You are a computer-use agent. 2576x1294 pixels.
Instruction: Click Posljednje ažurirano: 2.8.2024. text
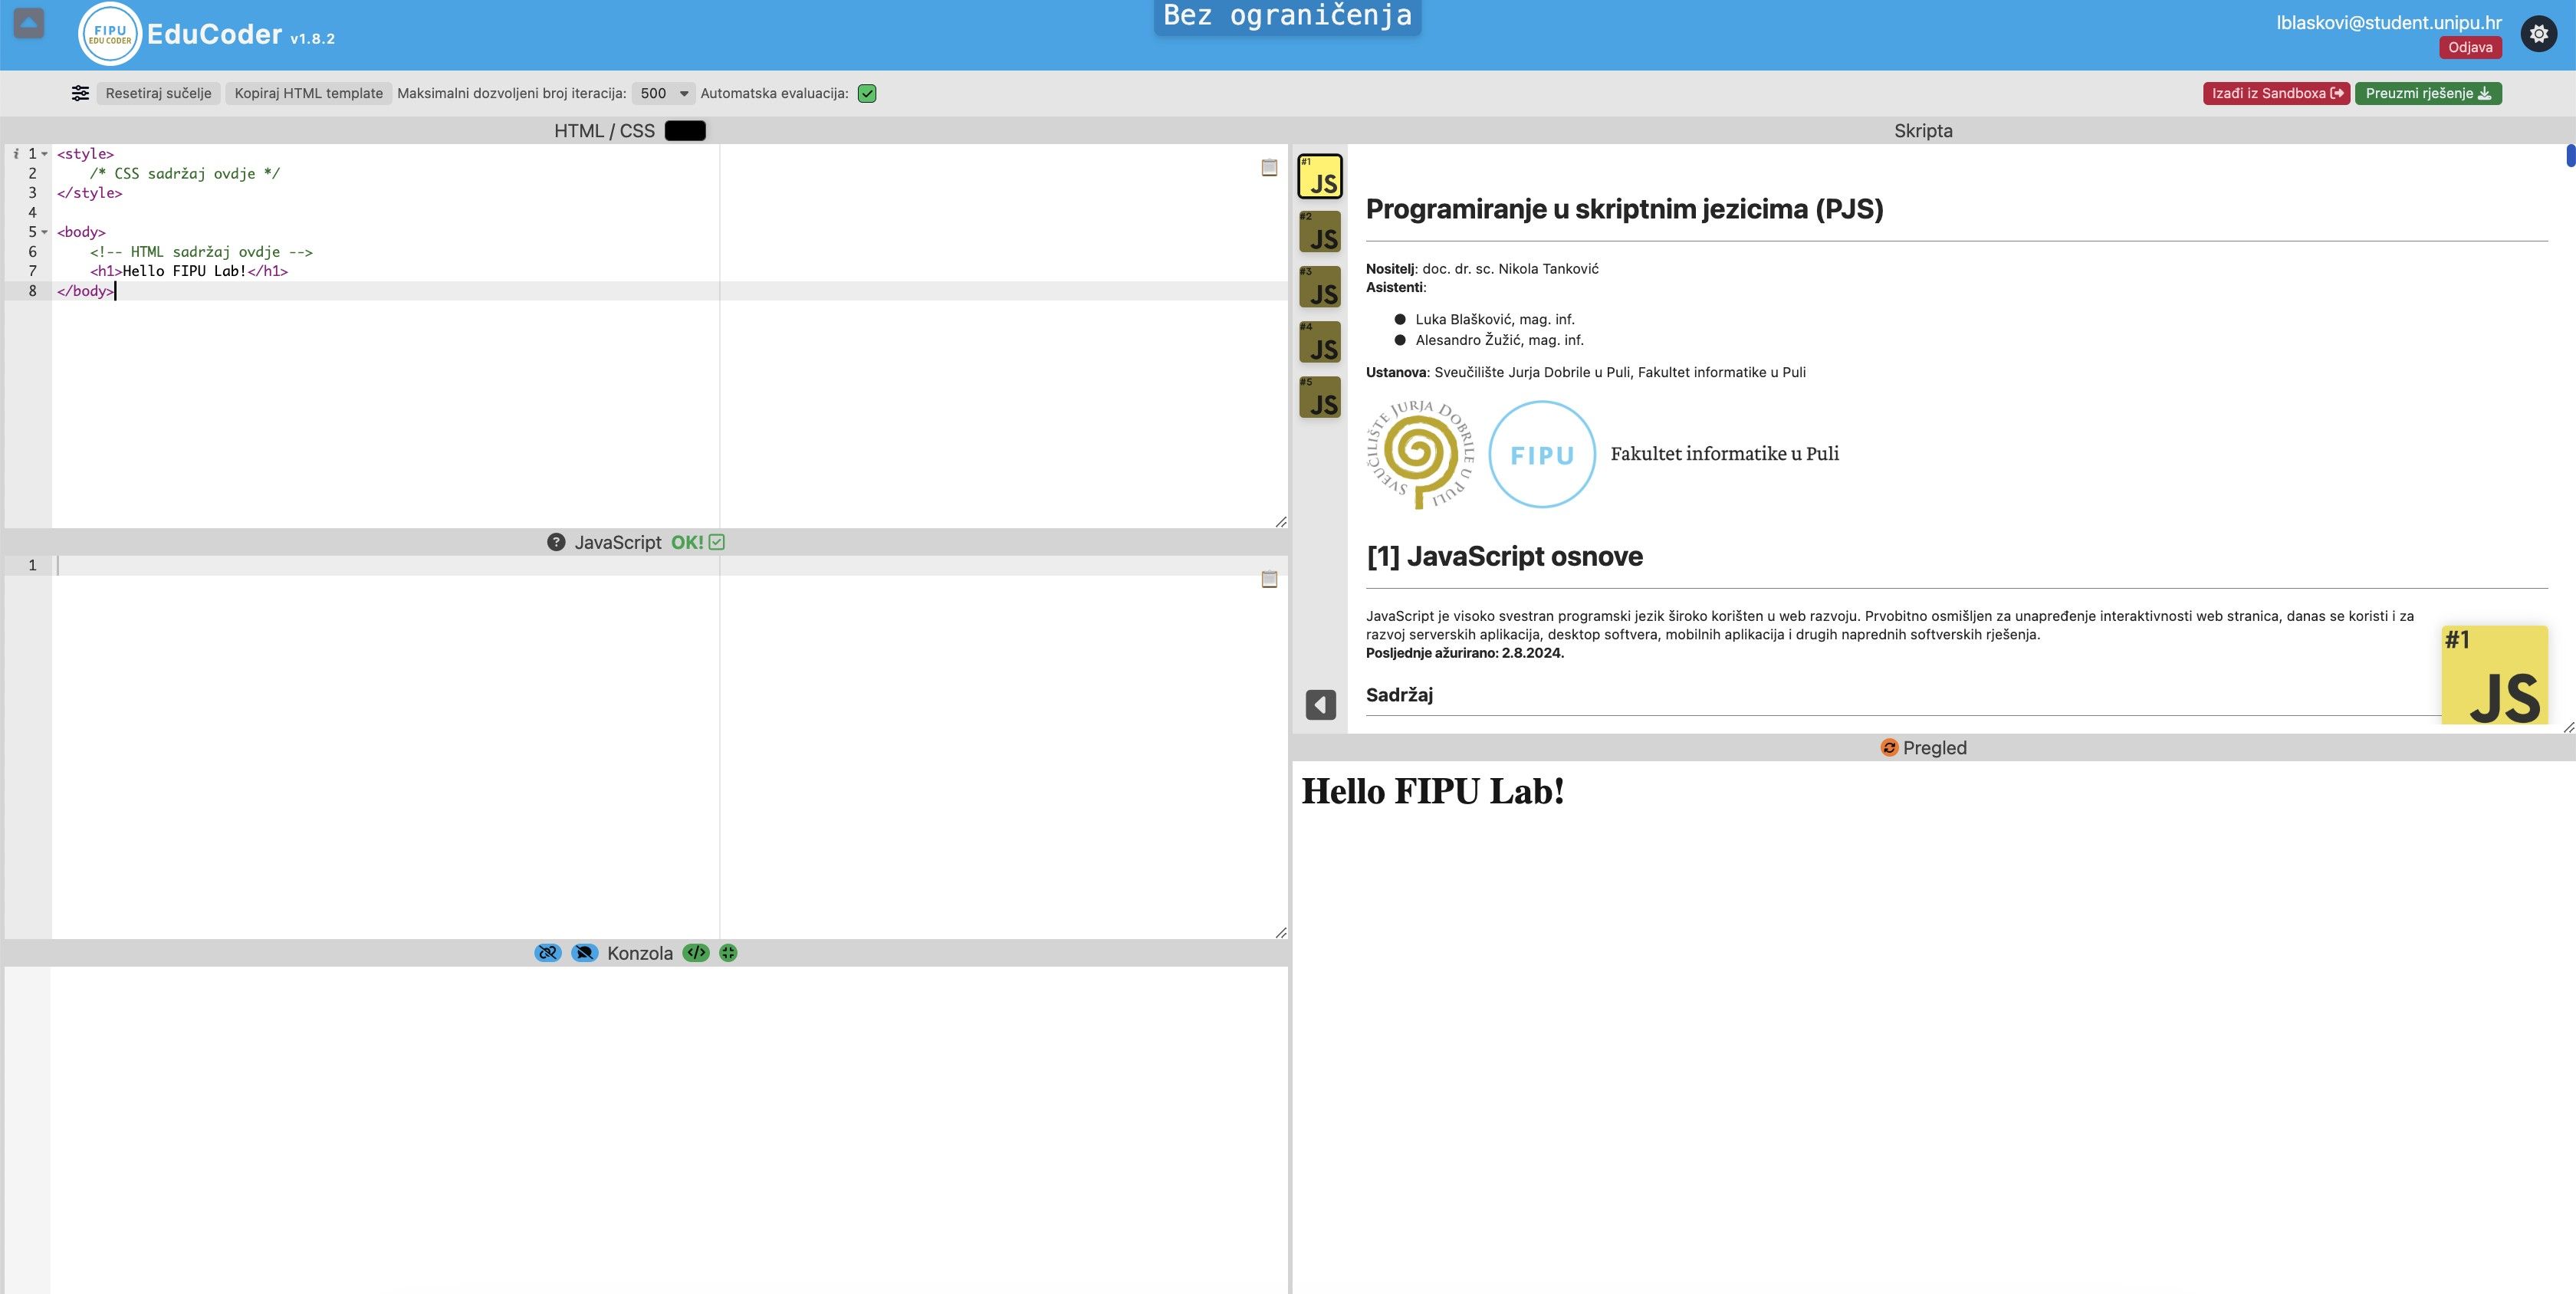[x=1464, y=653]
